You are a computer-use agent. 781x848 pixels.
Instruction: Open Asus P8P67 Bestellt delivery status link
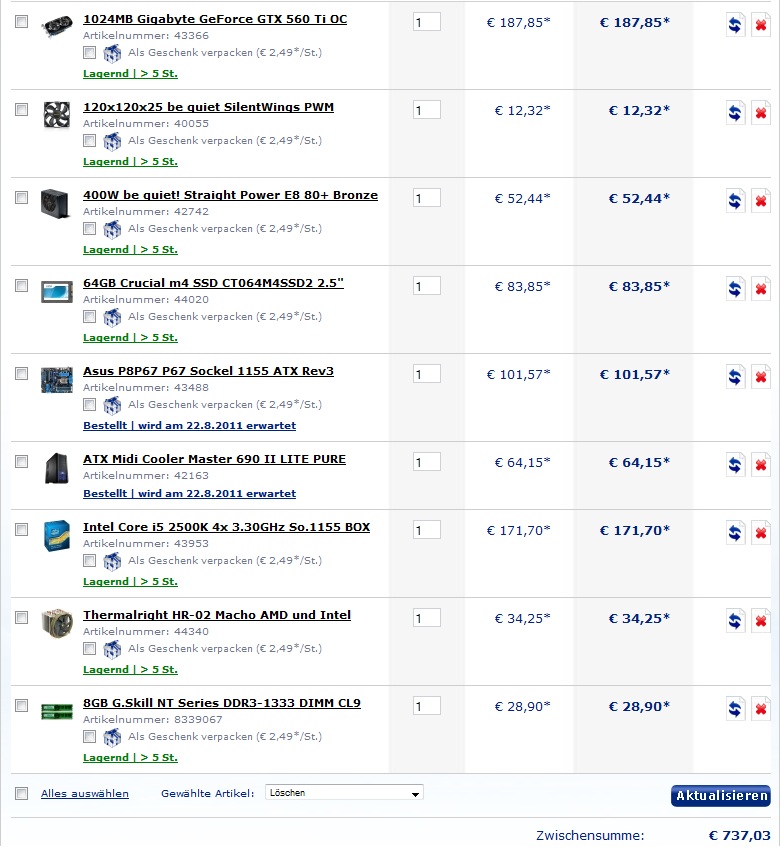coord(189,426)
